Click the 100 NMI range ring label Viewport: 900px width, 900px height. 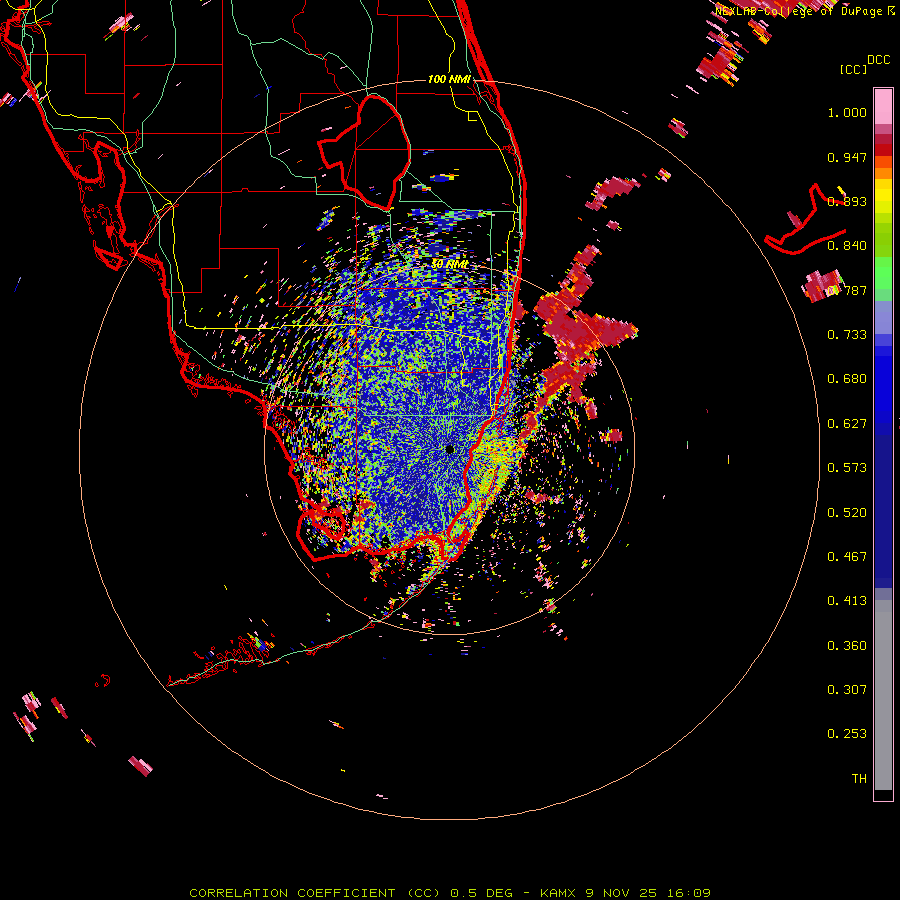tap(449, 79)
